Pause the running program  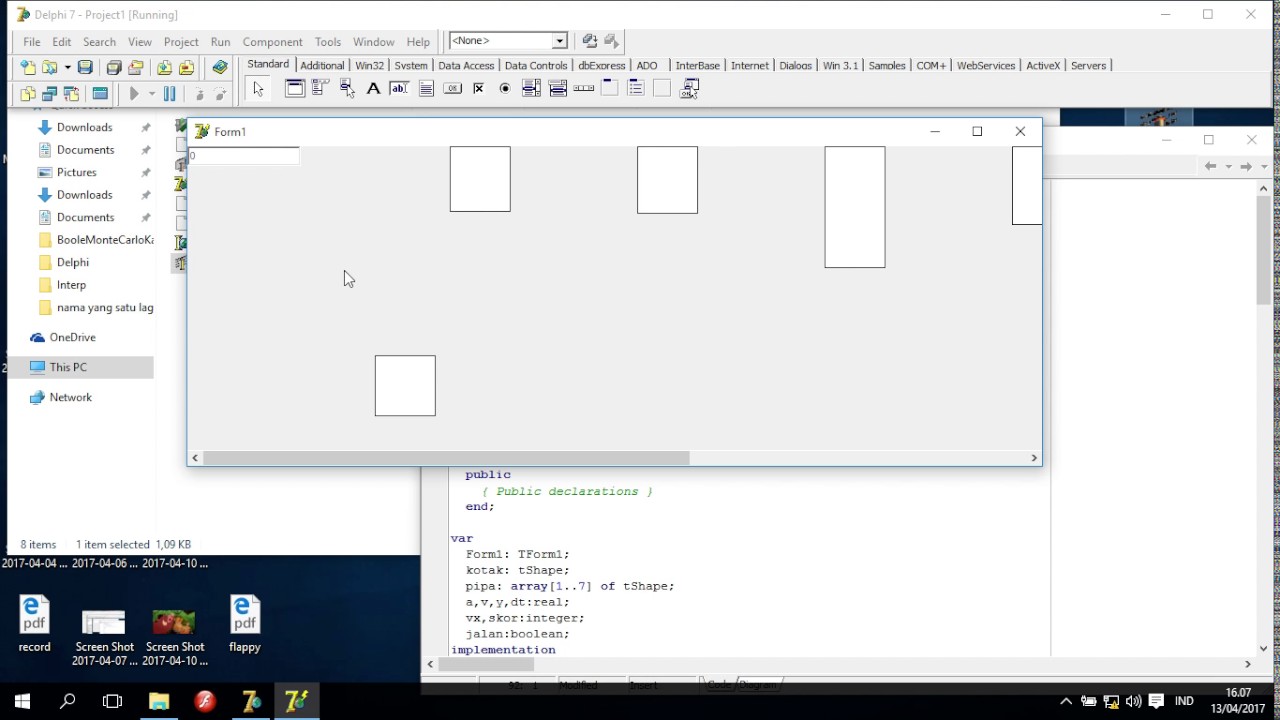[169, 94]
